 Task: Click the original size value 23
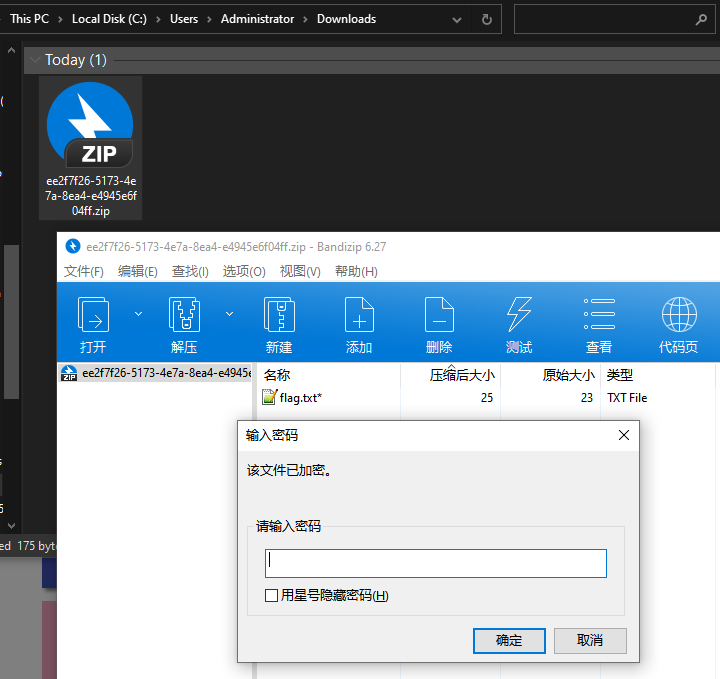[x=587, y=398]
